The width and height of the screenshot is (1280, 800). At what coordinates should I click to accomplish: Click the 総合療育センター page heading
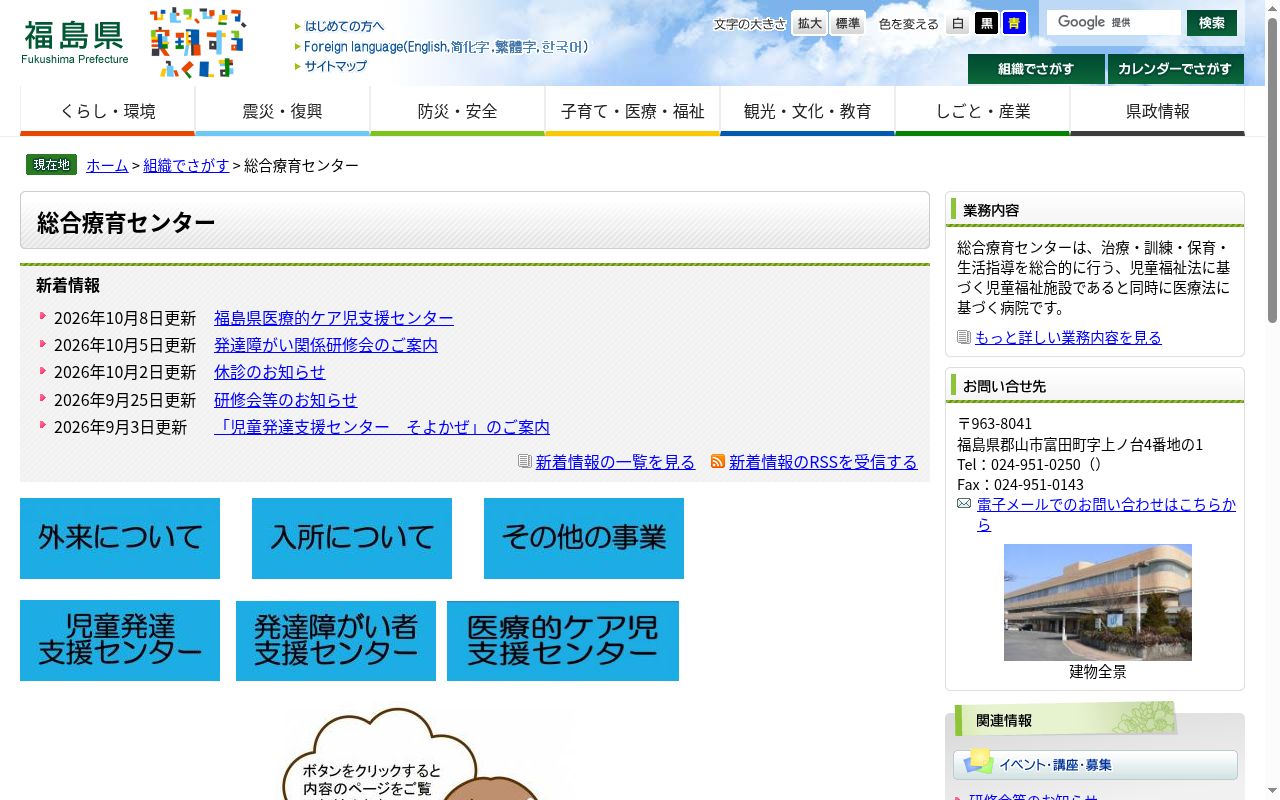(x=126, y=222)
